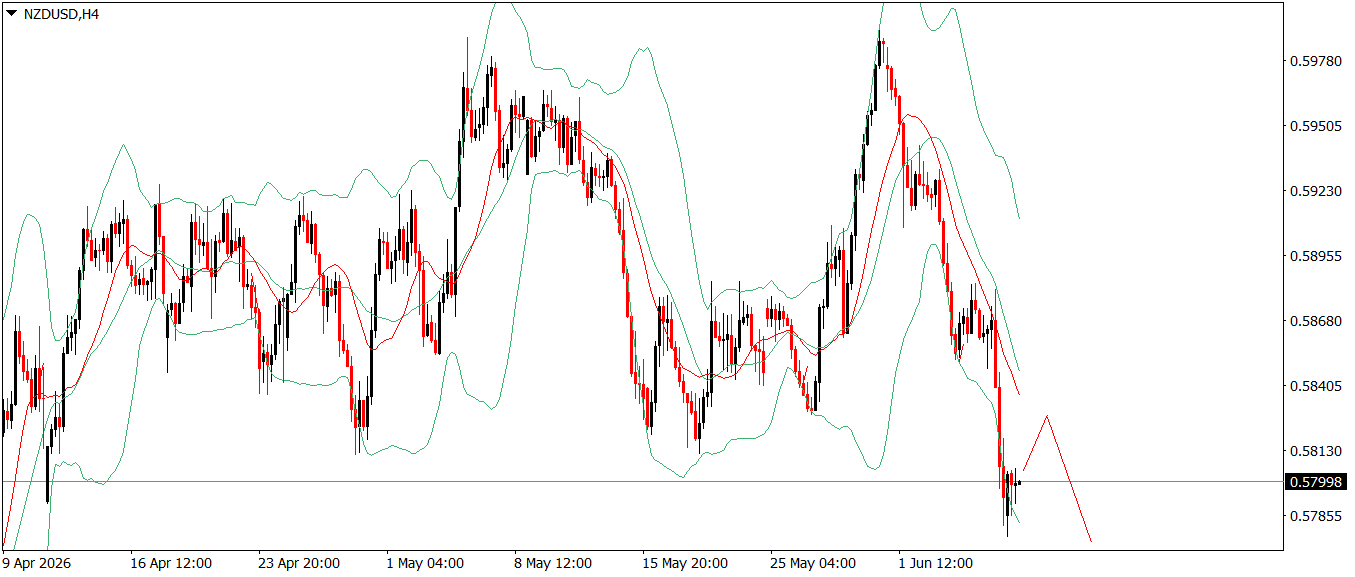Click the NZDUSD,H4 chart title

pyautogui.click(x=61, y=13)
